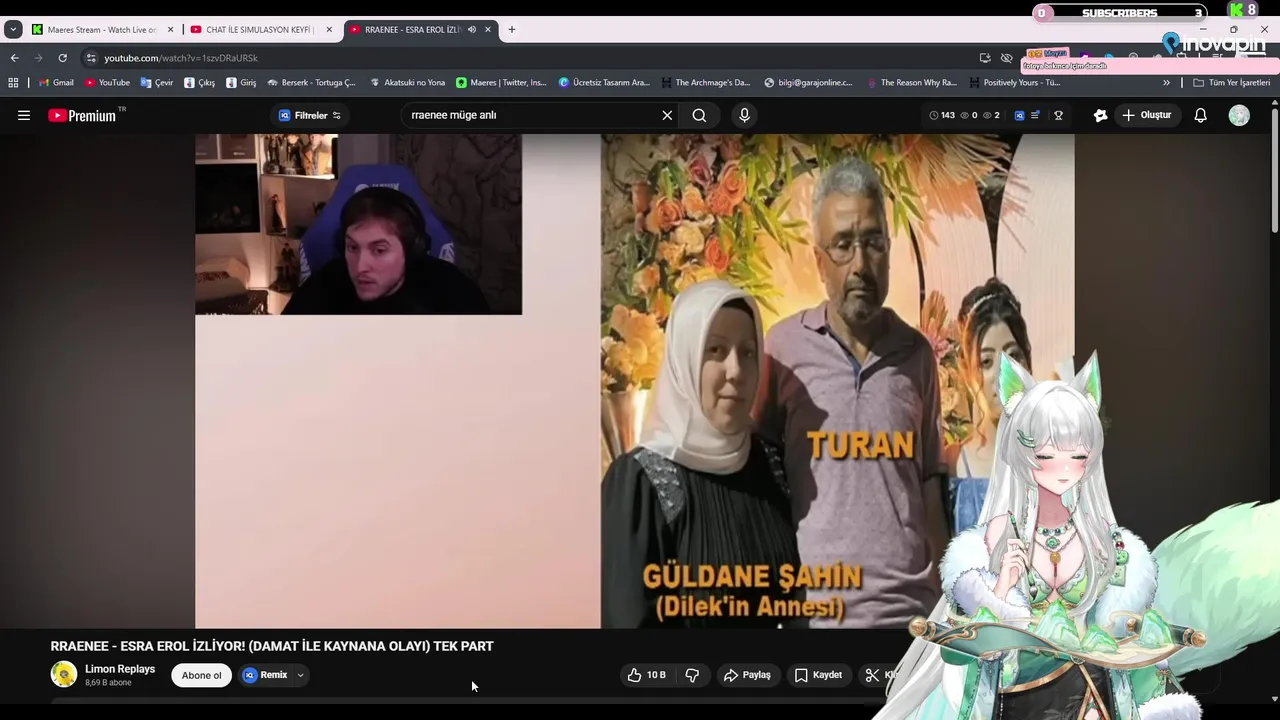The image size is (1280, 720).
Task: Like the video with thumbs up
Action: click(x=646, y=675)
